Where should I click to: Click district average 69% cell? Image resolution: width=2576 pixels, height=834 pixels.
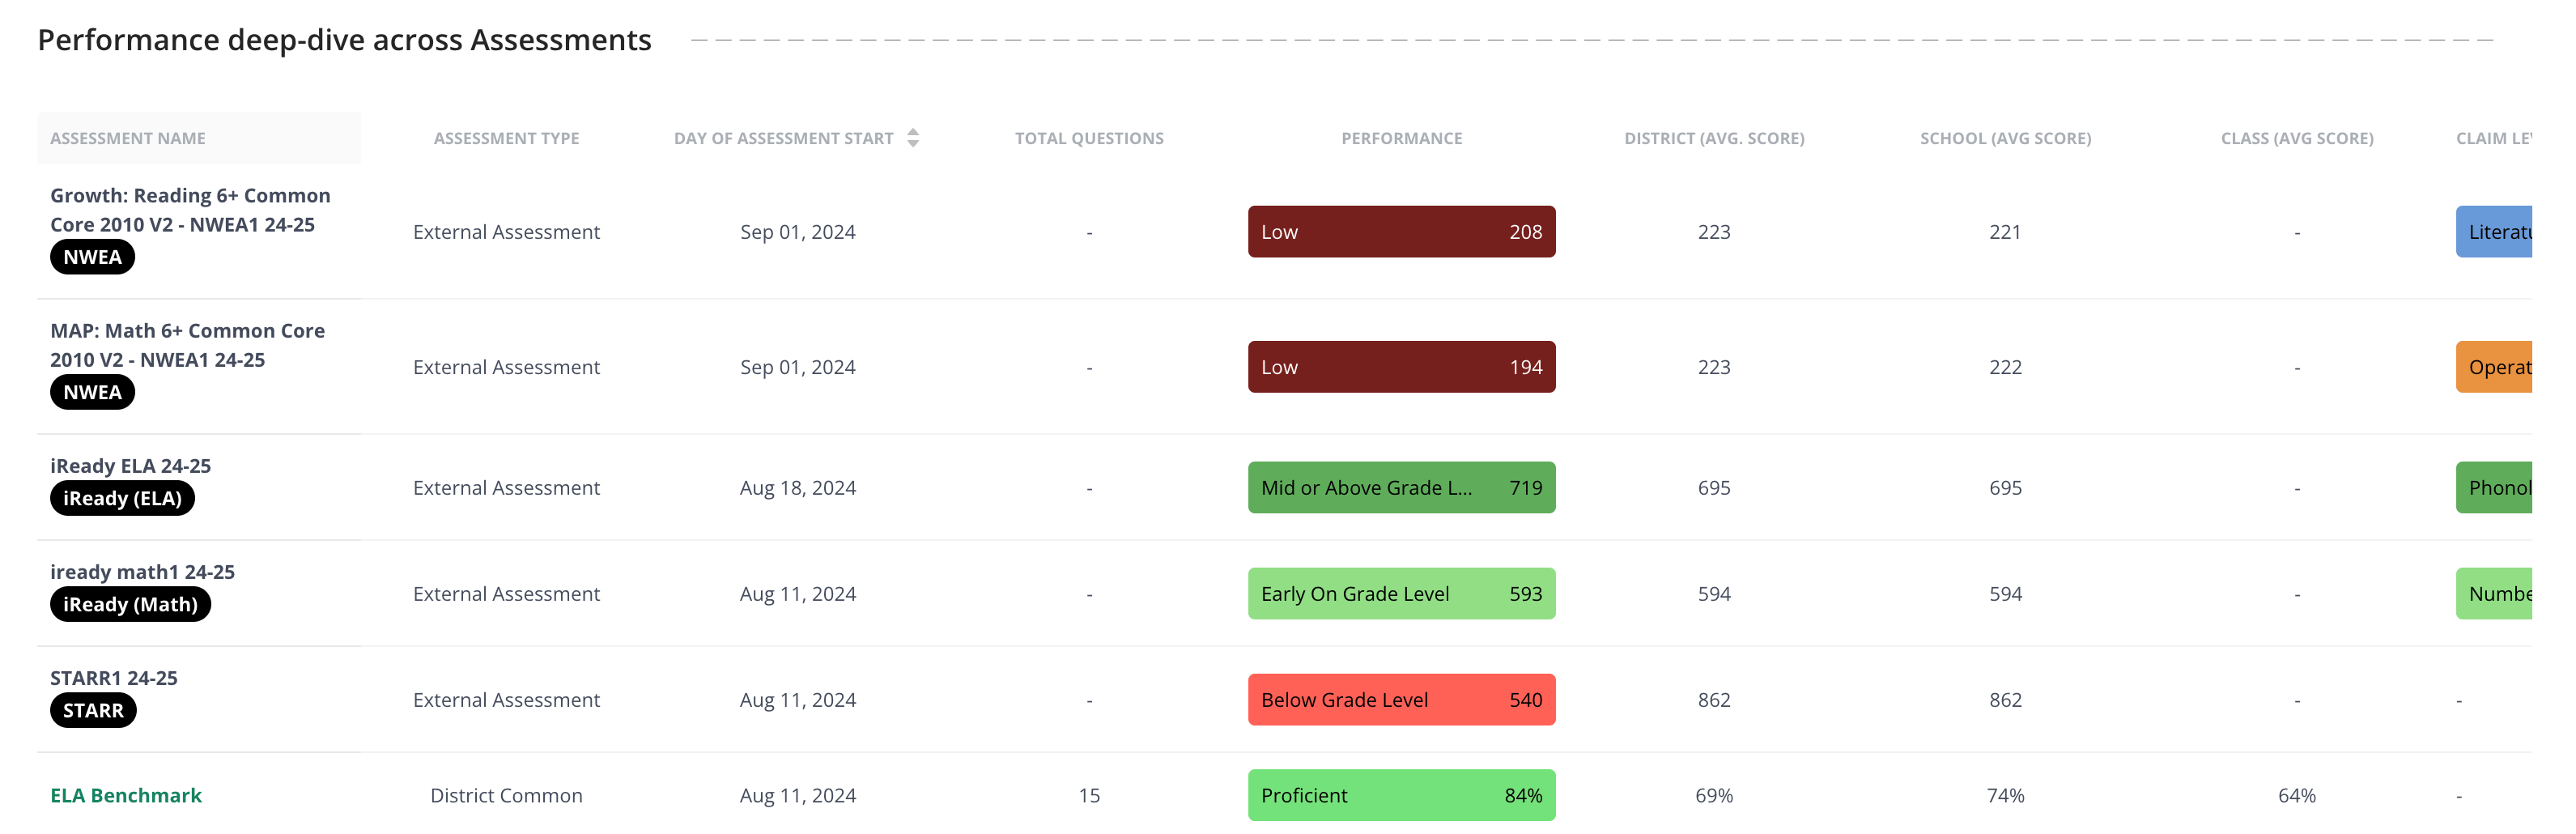click(1714, 795)
